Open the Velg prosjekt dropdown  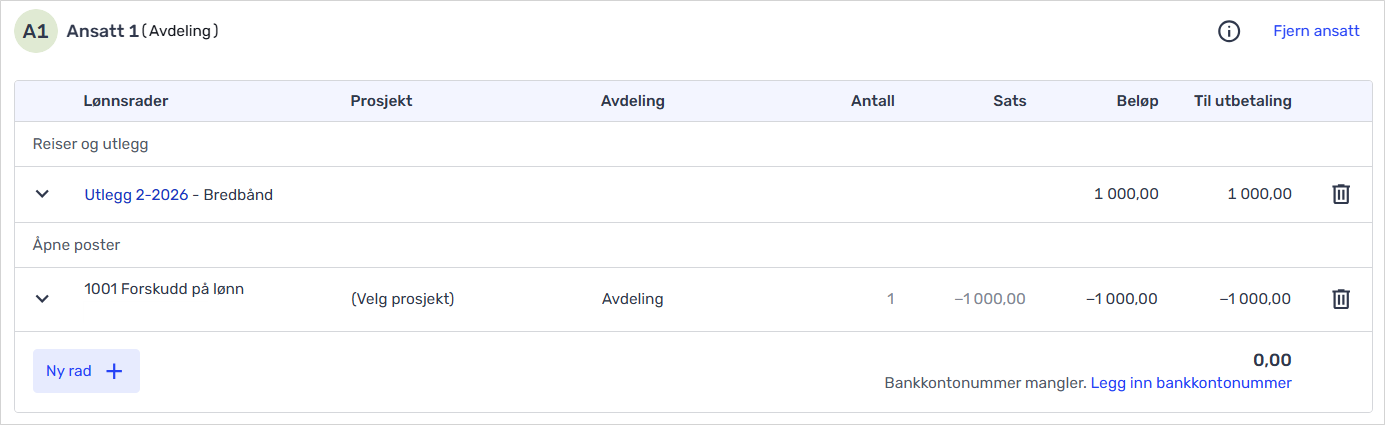[402, 299]
